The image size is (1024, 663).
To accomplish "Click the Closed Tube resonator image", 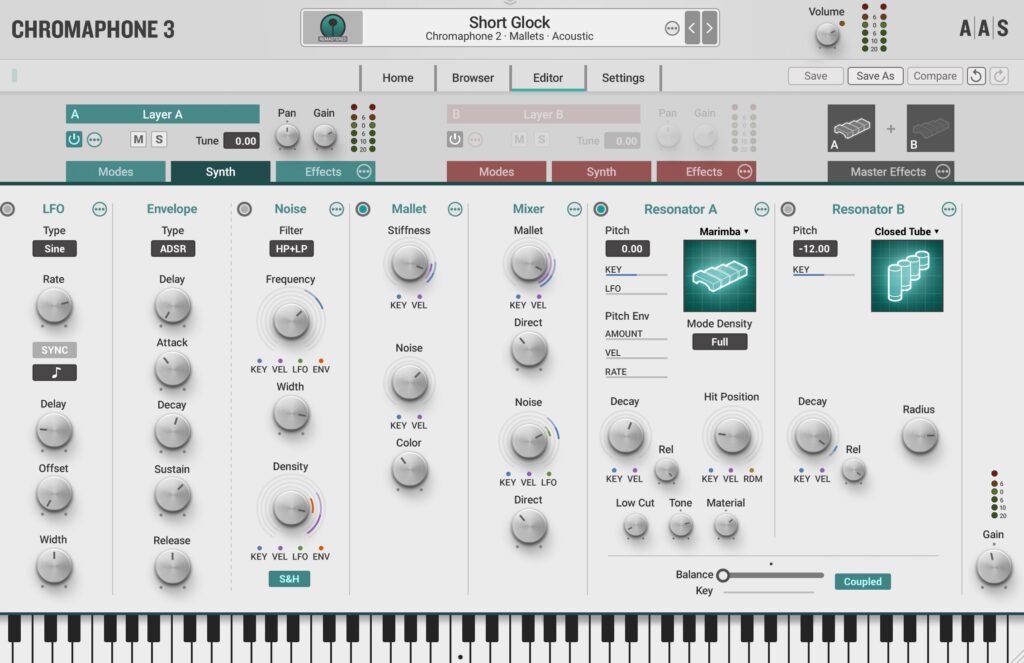I will (x=907, y=276).
